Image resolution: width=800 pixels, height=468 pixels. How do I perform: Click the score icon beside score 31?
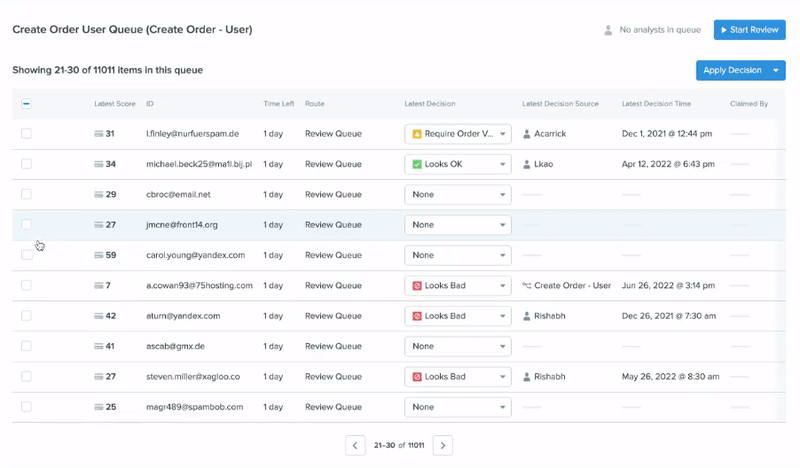(98, 134)
